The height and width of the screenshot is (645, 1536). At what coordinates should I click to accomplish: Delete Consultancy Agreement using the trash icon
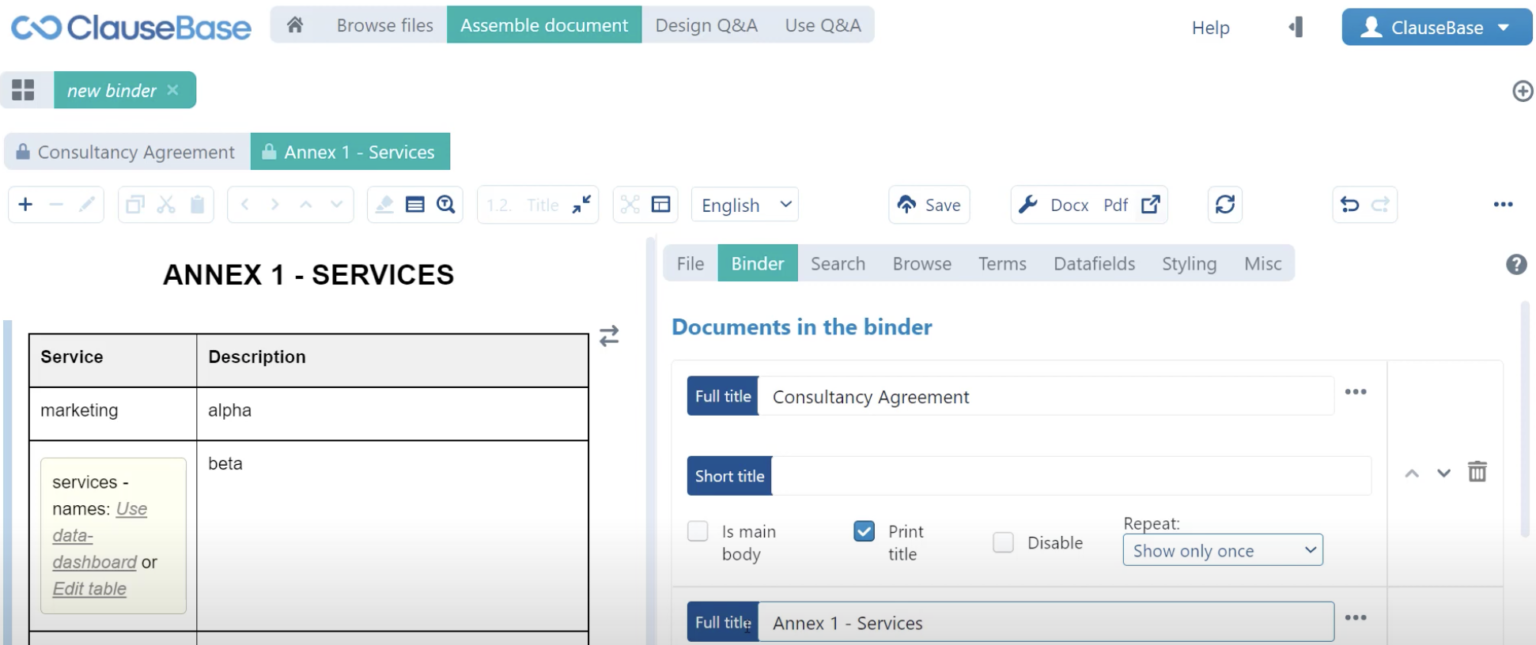(1477, 472)
